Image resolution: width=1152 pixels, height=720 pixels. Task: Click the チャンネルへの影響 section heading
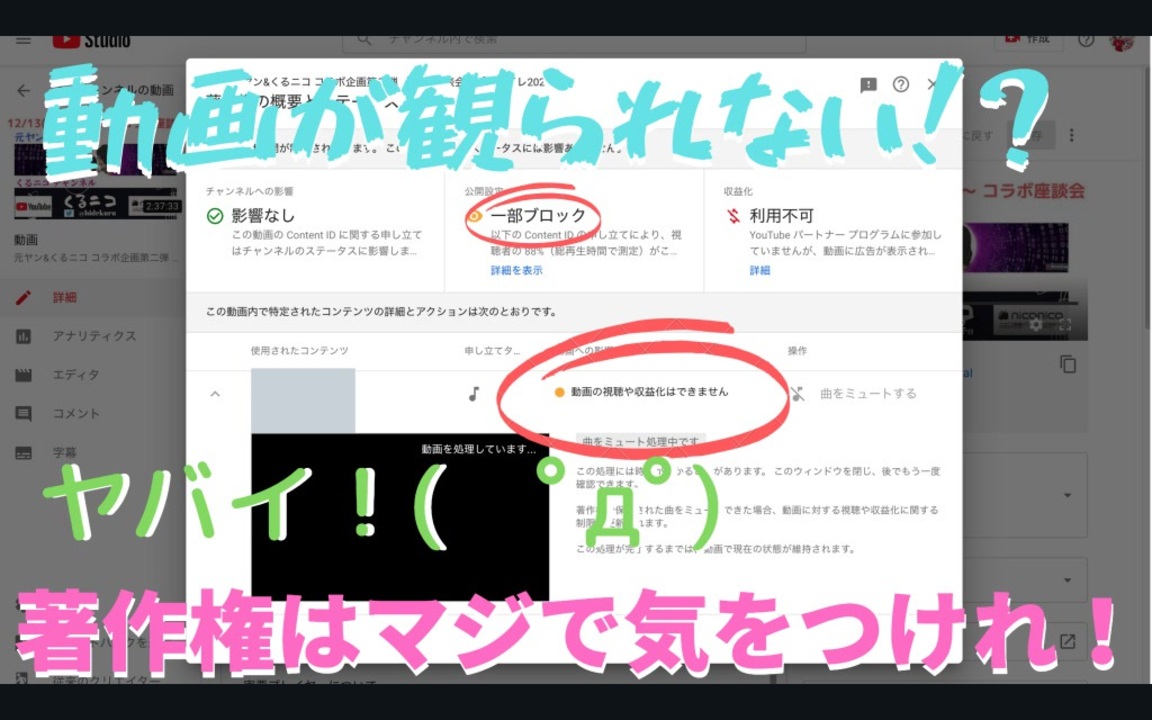point(249,191)
